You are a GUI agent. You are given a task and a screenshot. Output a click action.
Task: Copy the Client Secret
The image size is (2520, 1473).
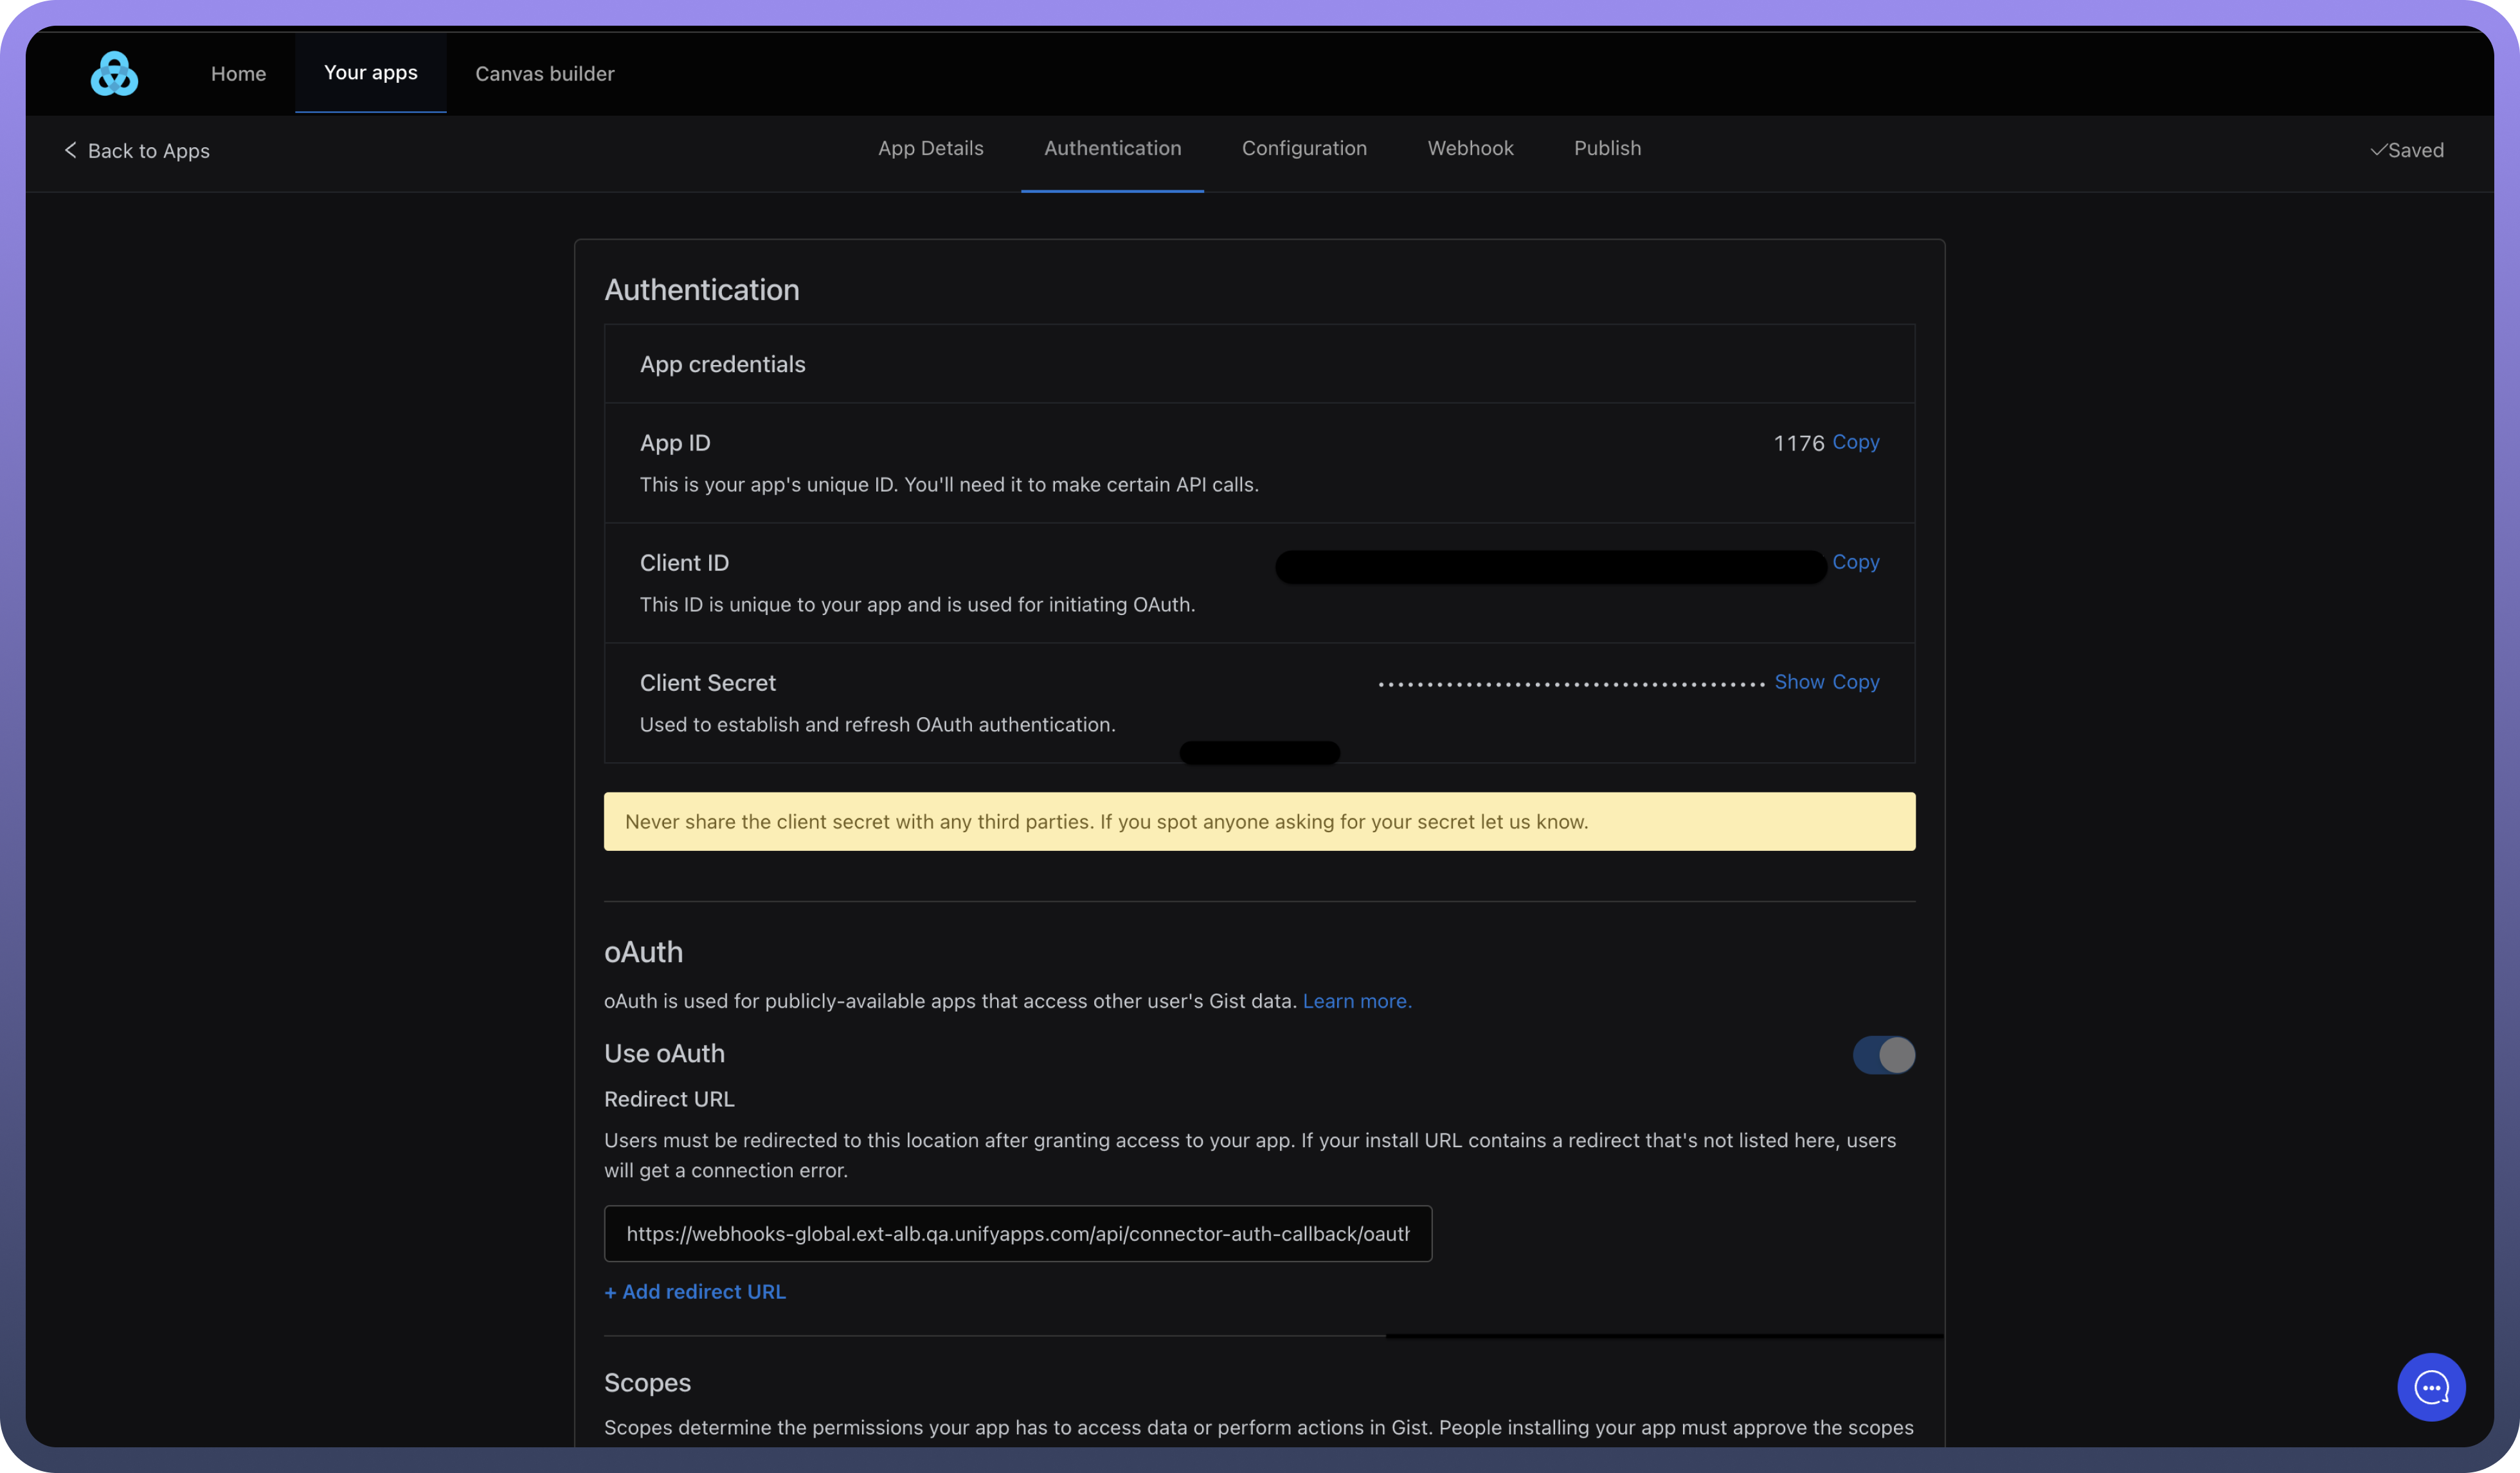tap(1855, 682)
